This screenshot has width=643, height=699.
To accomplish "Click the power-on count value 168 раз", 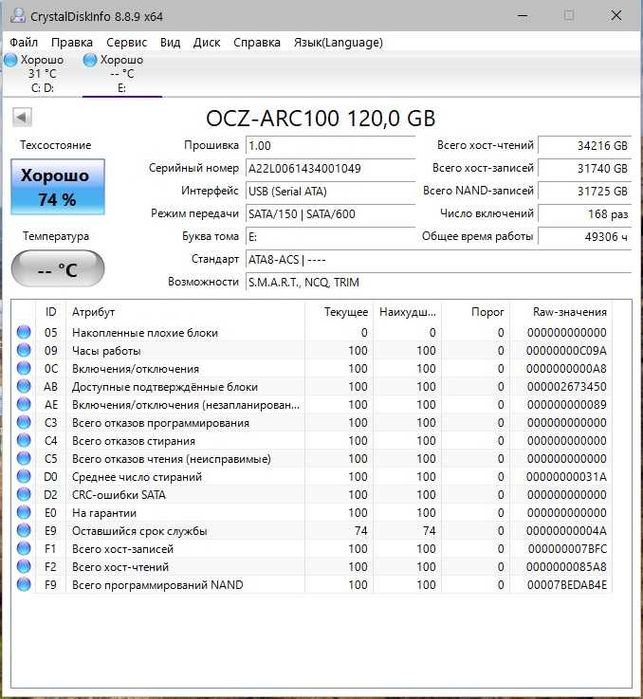I will tap(585, 214).
